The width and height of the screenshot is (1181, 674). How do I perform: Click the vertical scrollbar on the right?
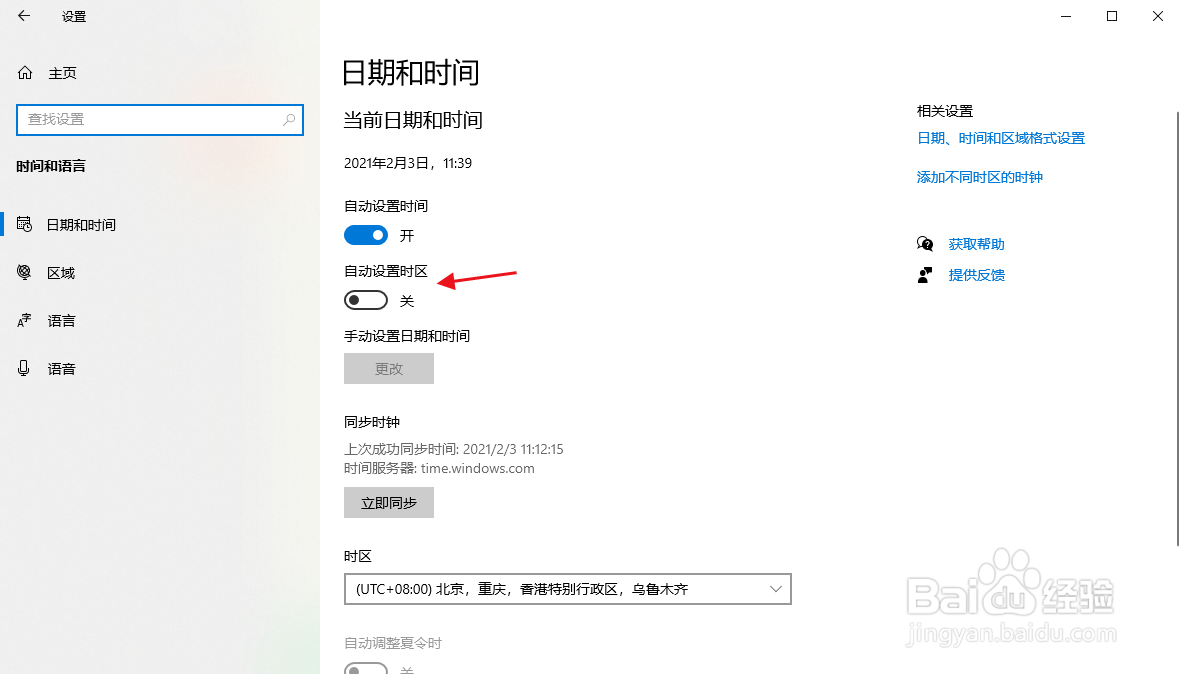coord(1177,328)
